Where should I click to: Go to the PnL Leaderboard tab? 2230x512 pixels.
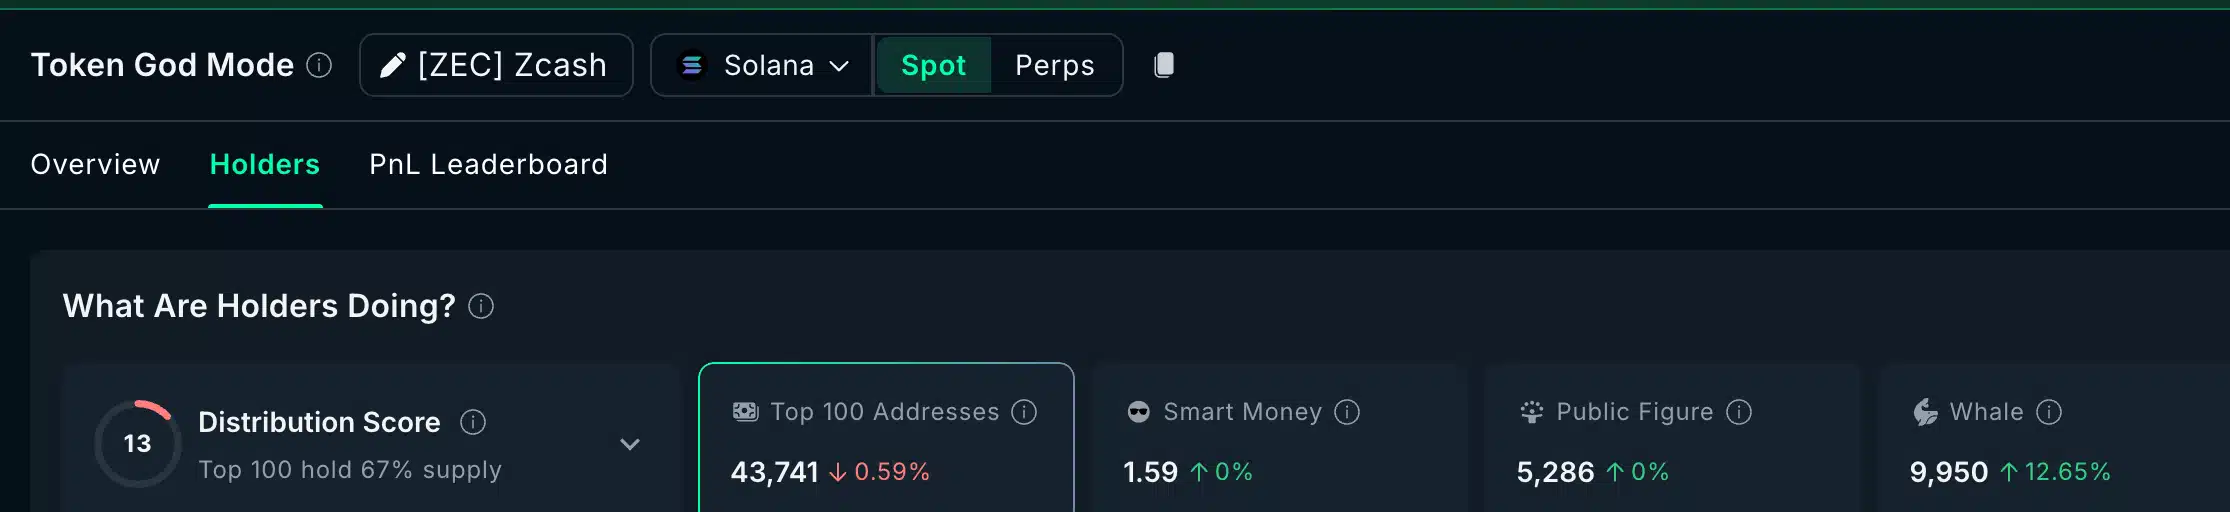488,164
